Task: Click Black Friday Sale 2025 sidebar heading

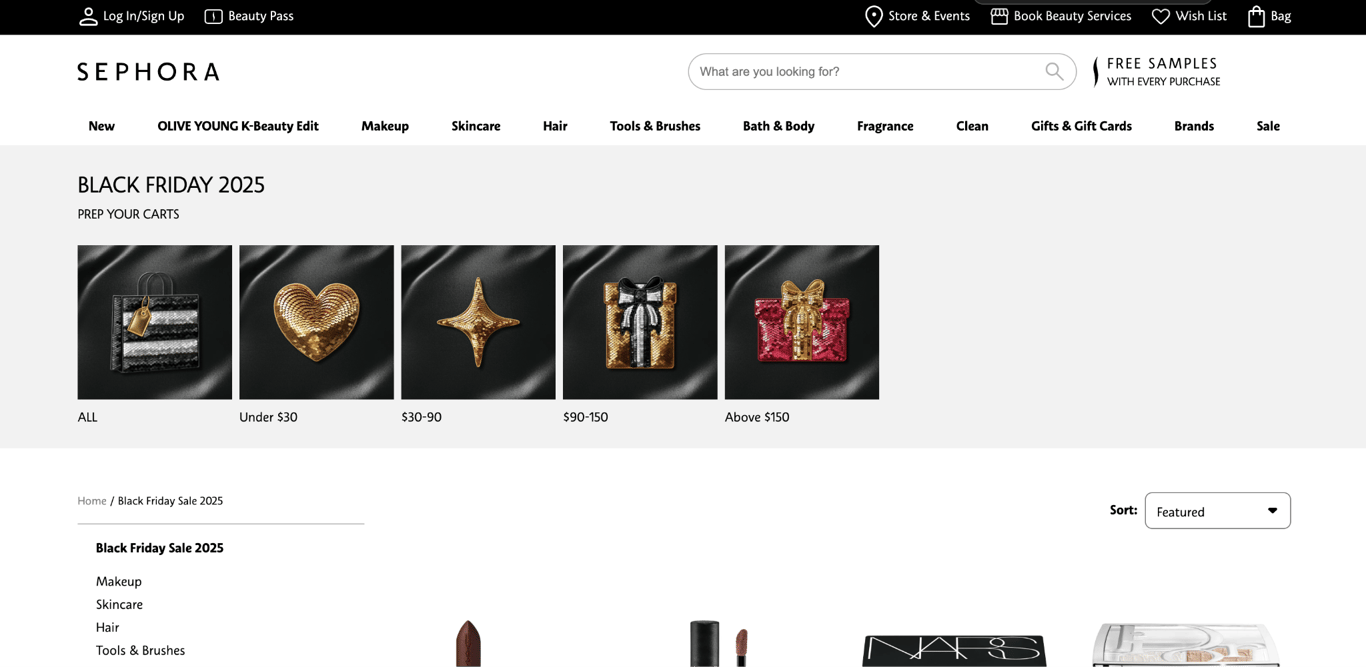Action: (x=160, y=548)
